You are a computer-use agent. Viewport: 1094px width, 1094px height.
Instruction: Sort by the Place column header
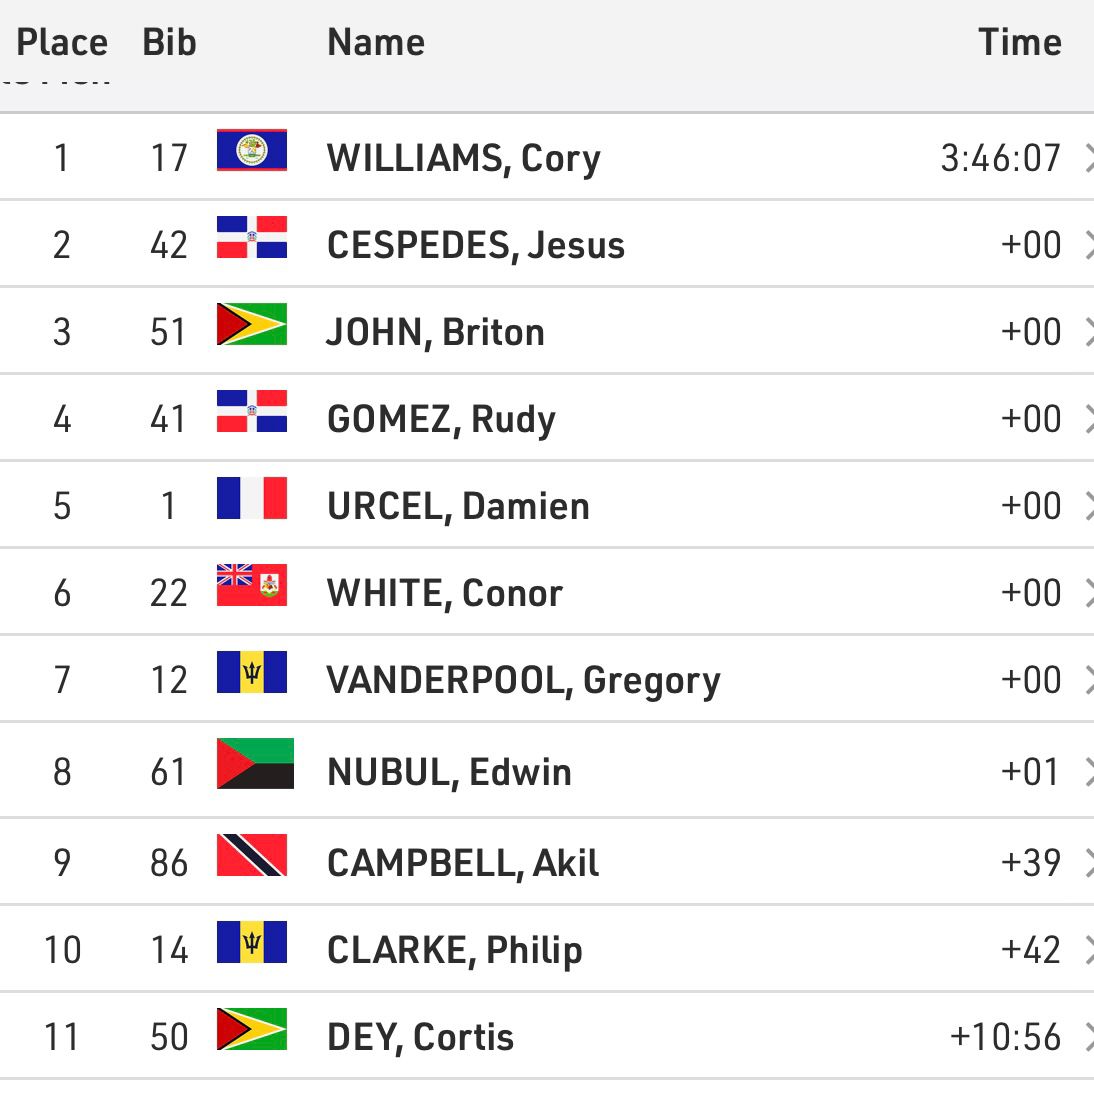point(62,42)
